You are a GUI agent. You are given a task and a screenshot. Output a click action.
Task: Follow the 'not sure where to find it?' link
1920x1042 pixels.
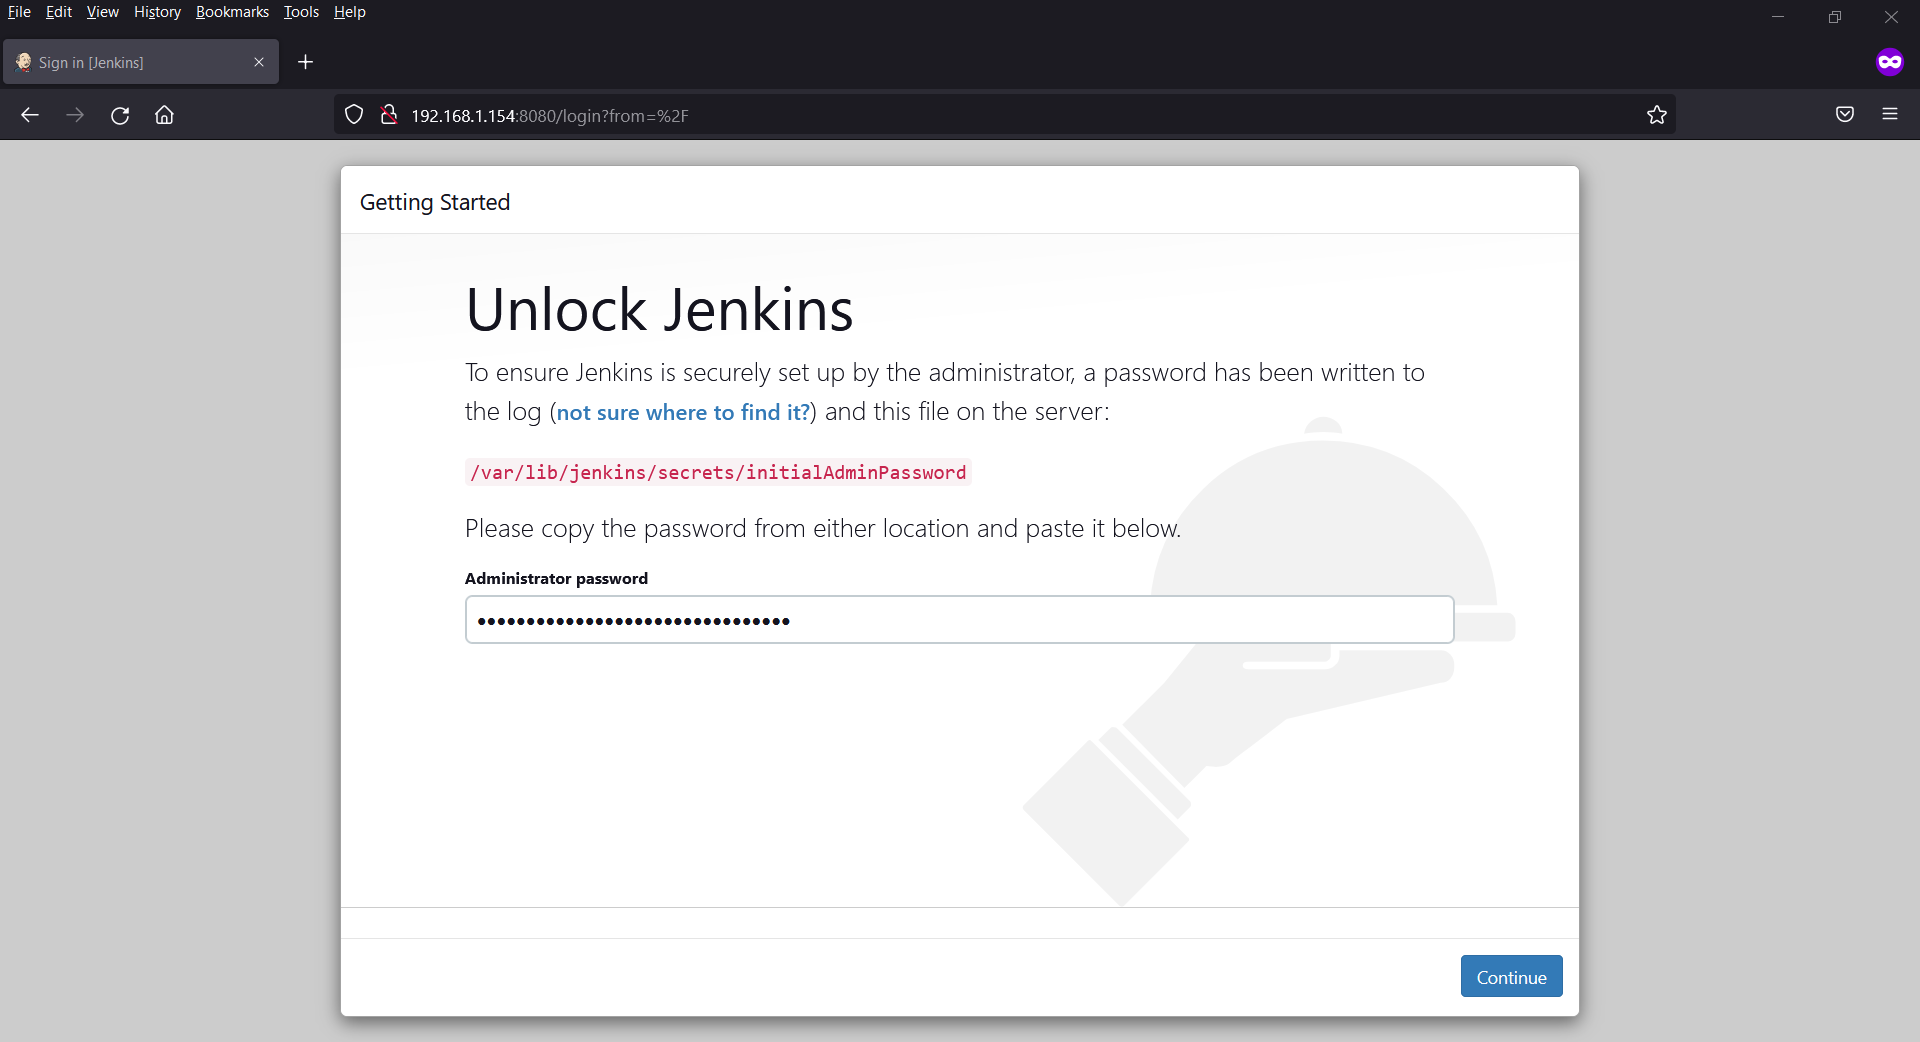point(683,412)
